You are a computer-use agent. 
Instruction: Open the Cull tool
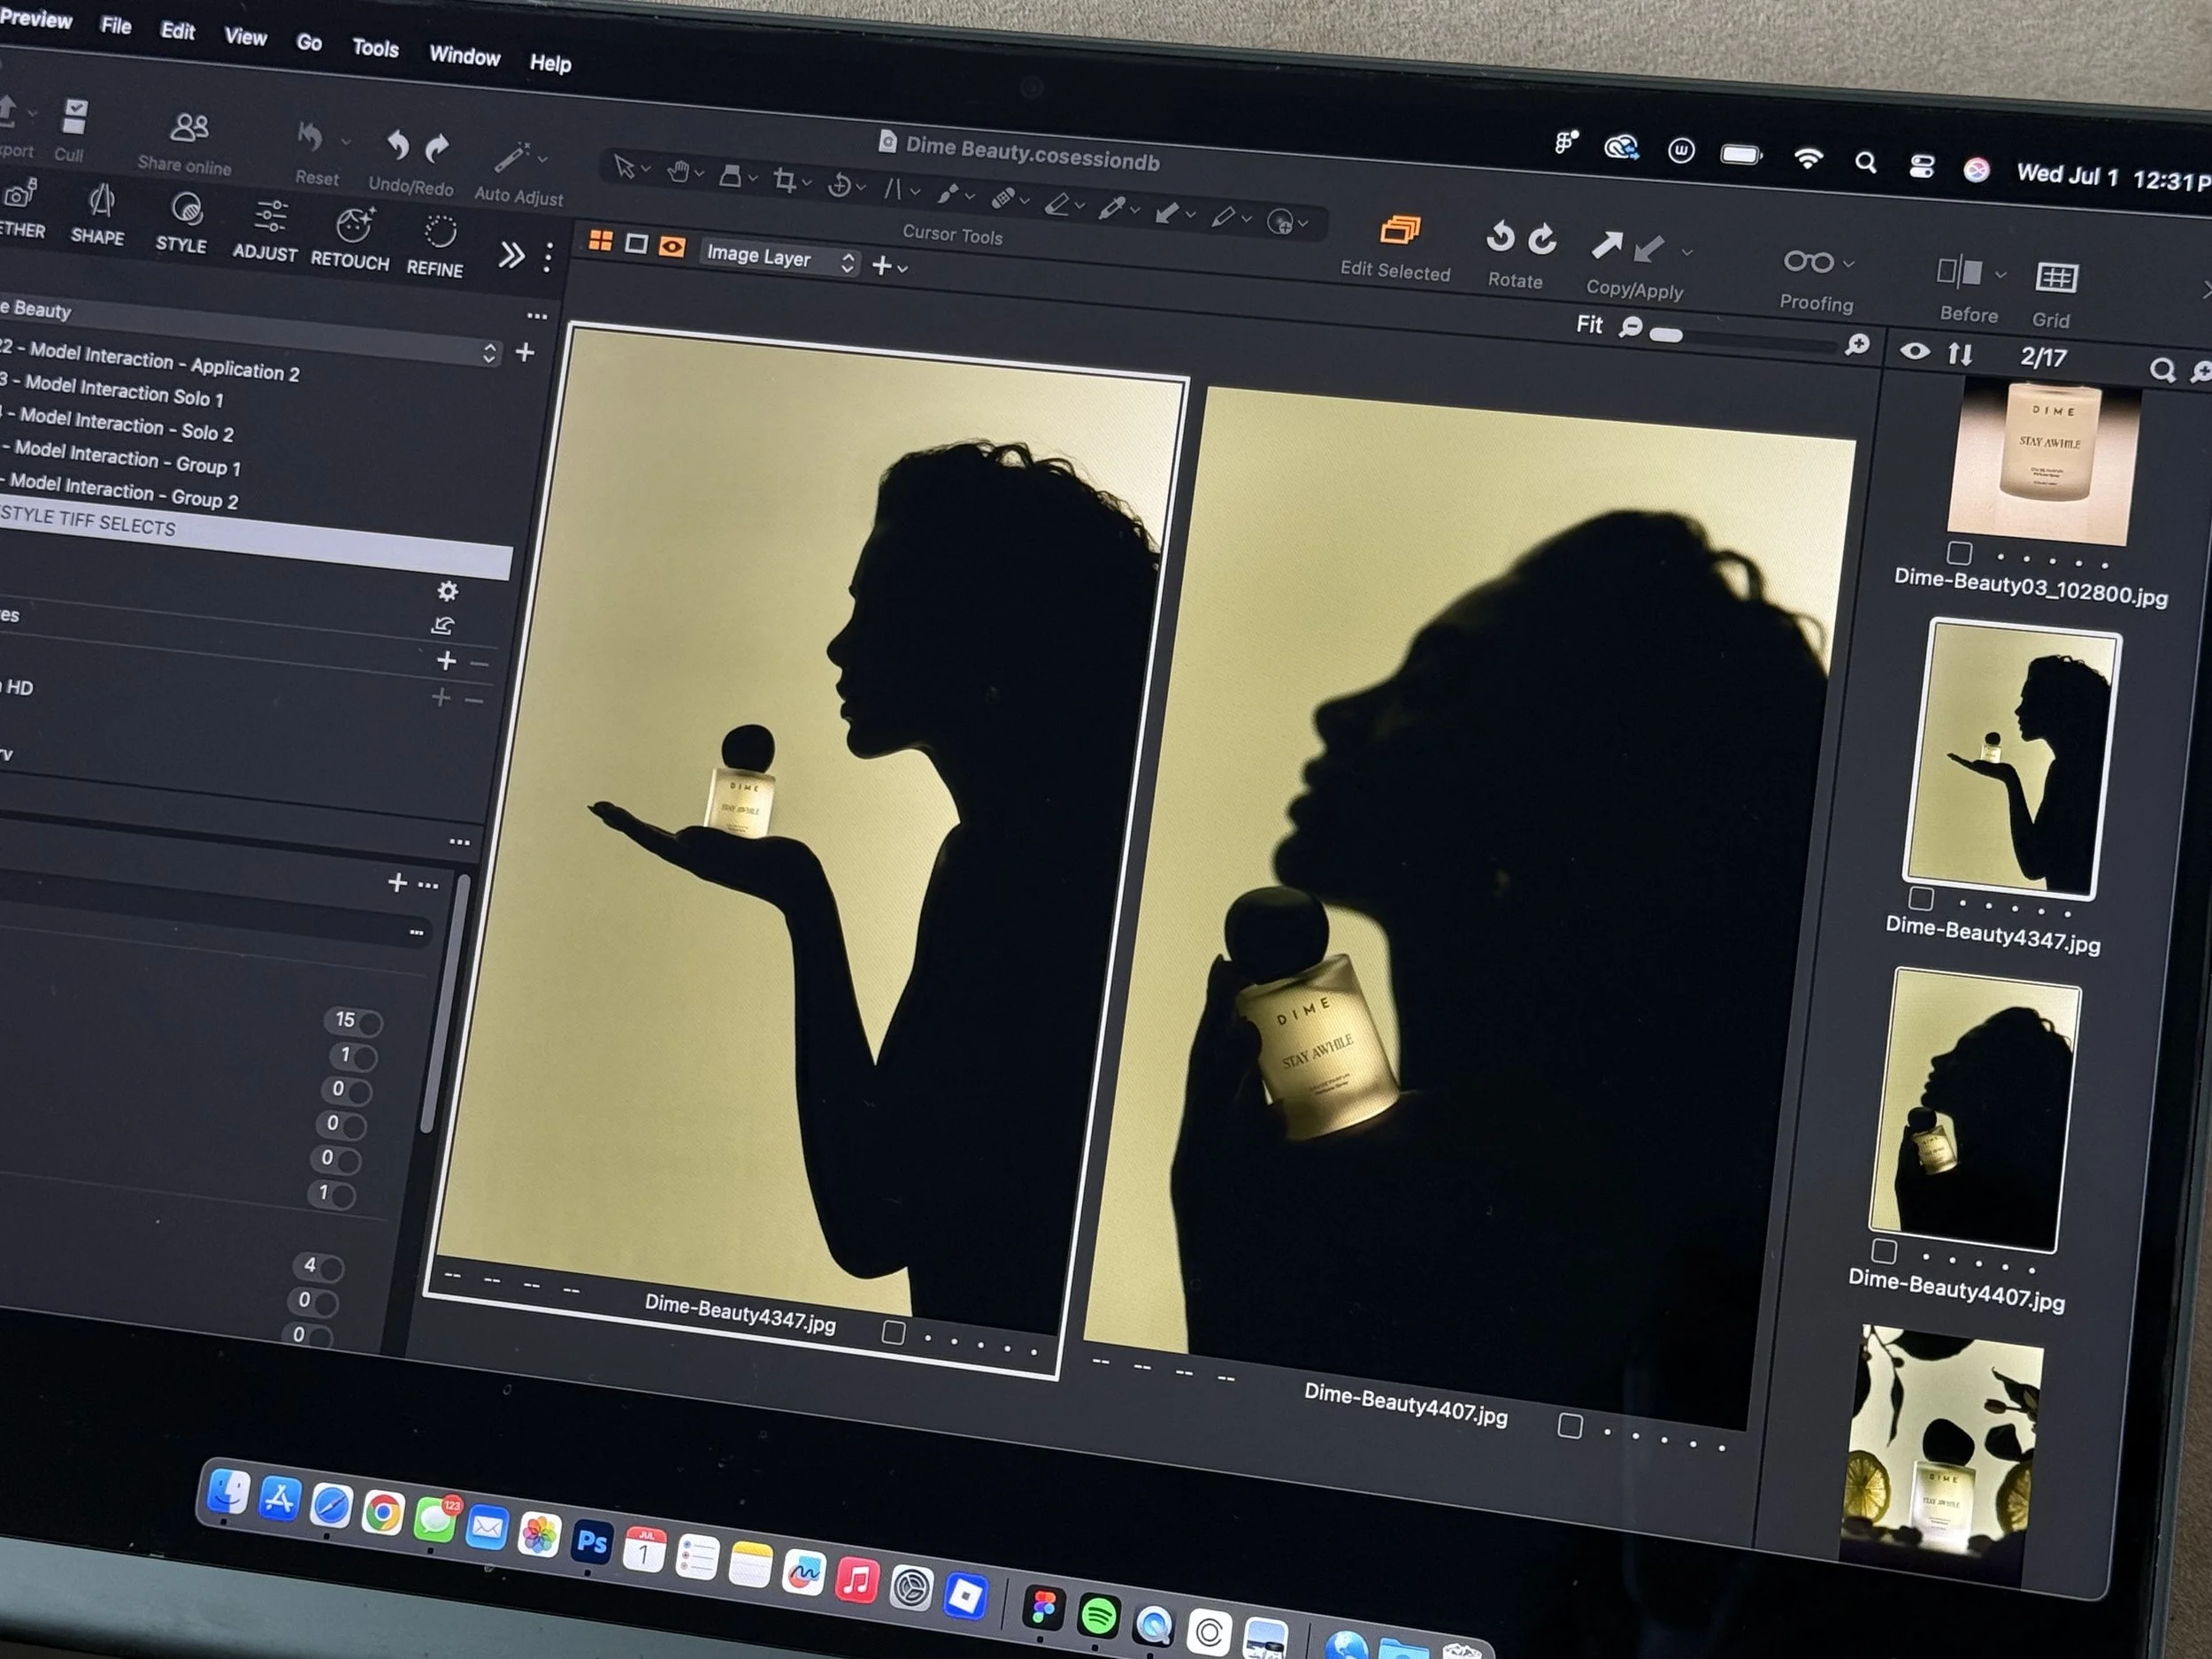[x=74, y=116]
